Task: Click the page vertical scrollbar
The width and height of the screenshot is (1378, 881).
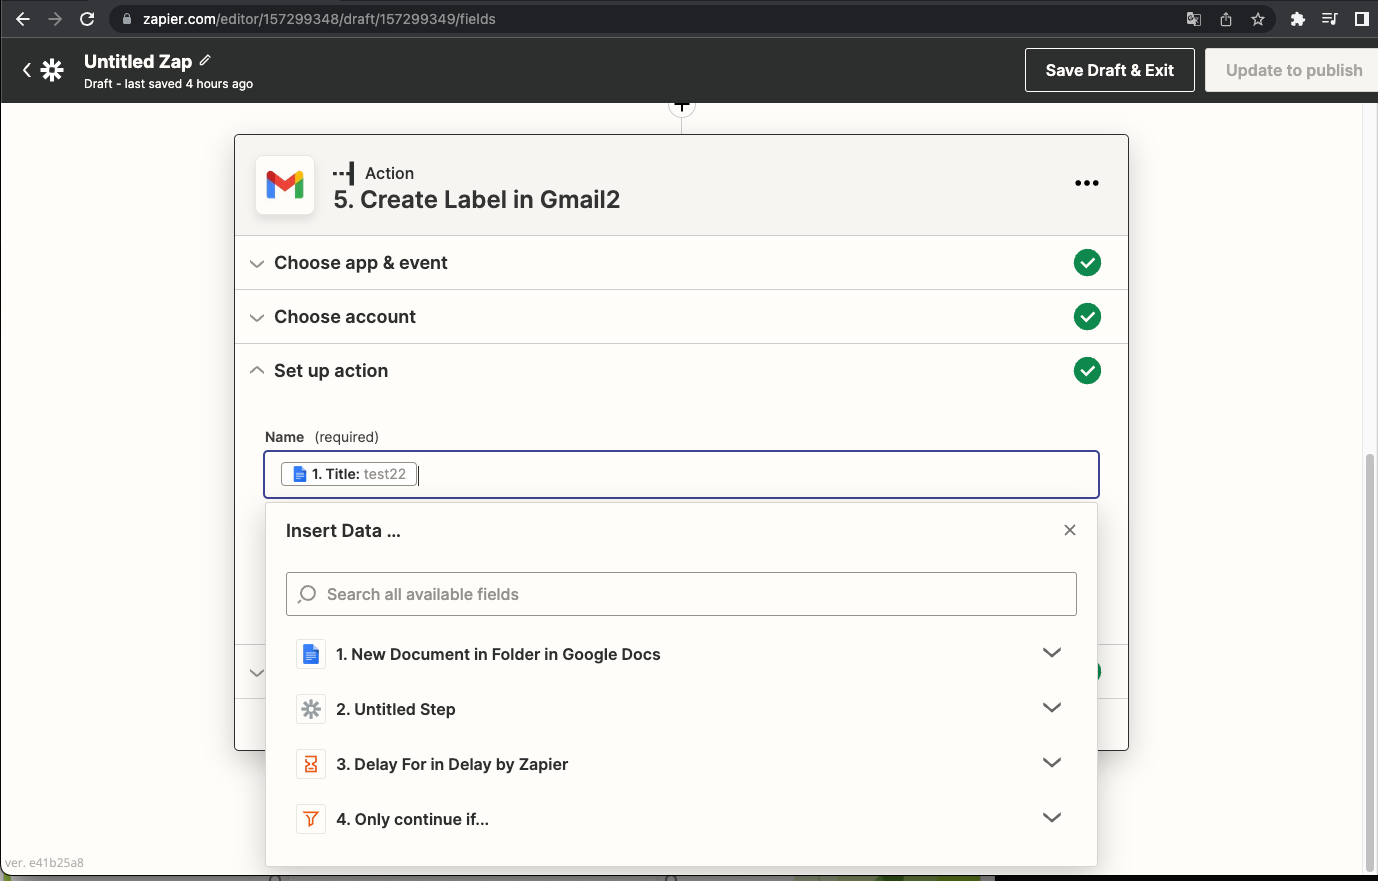Action: tap(1370, 662)
